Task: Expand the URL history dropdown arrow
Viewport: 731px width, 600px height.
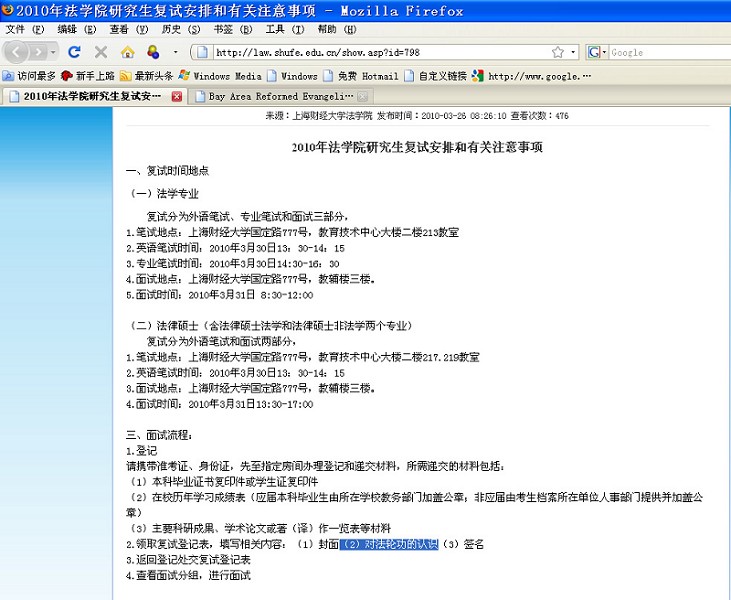Action: (x=572, y=52)
